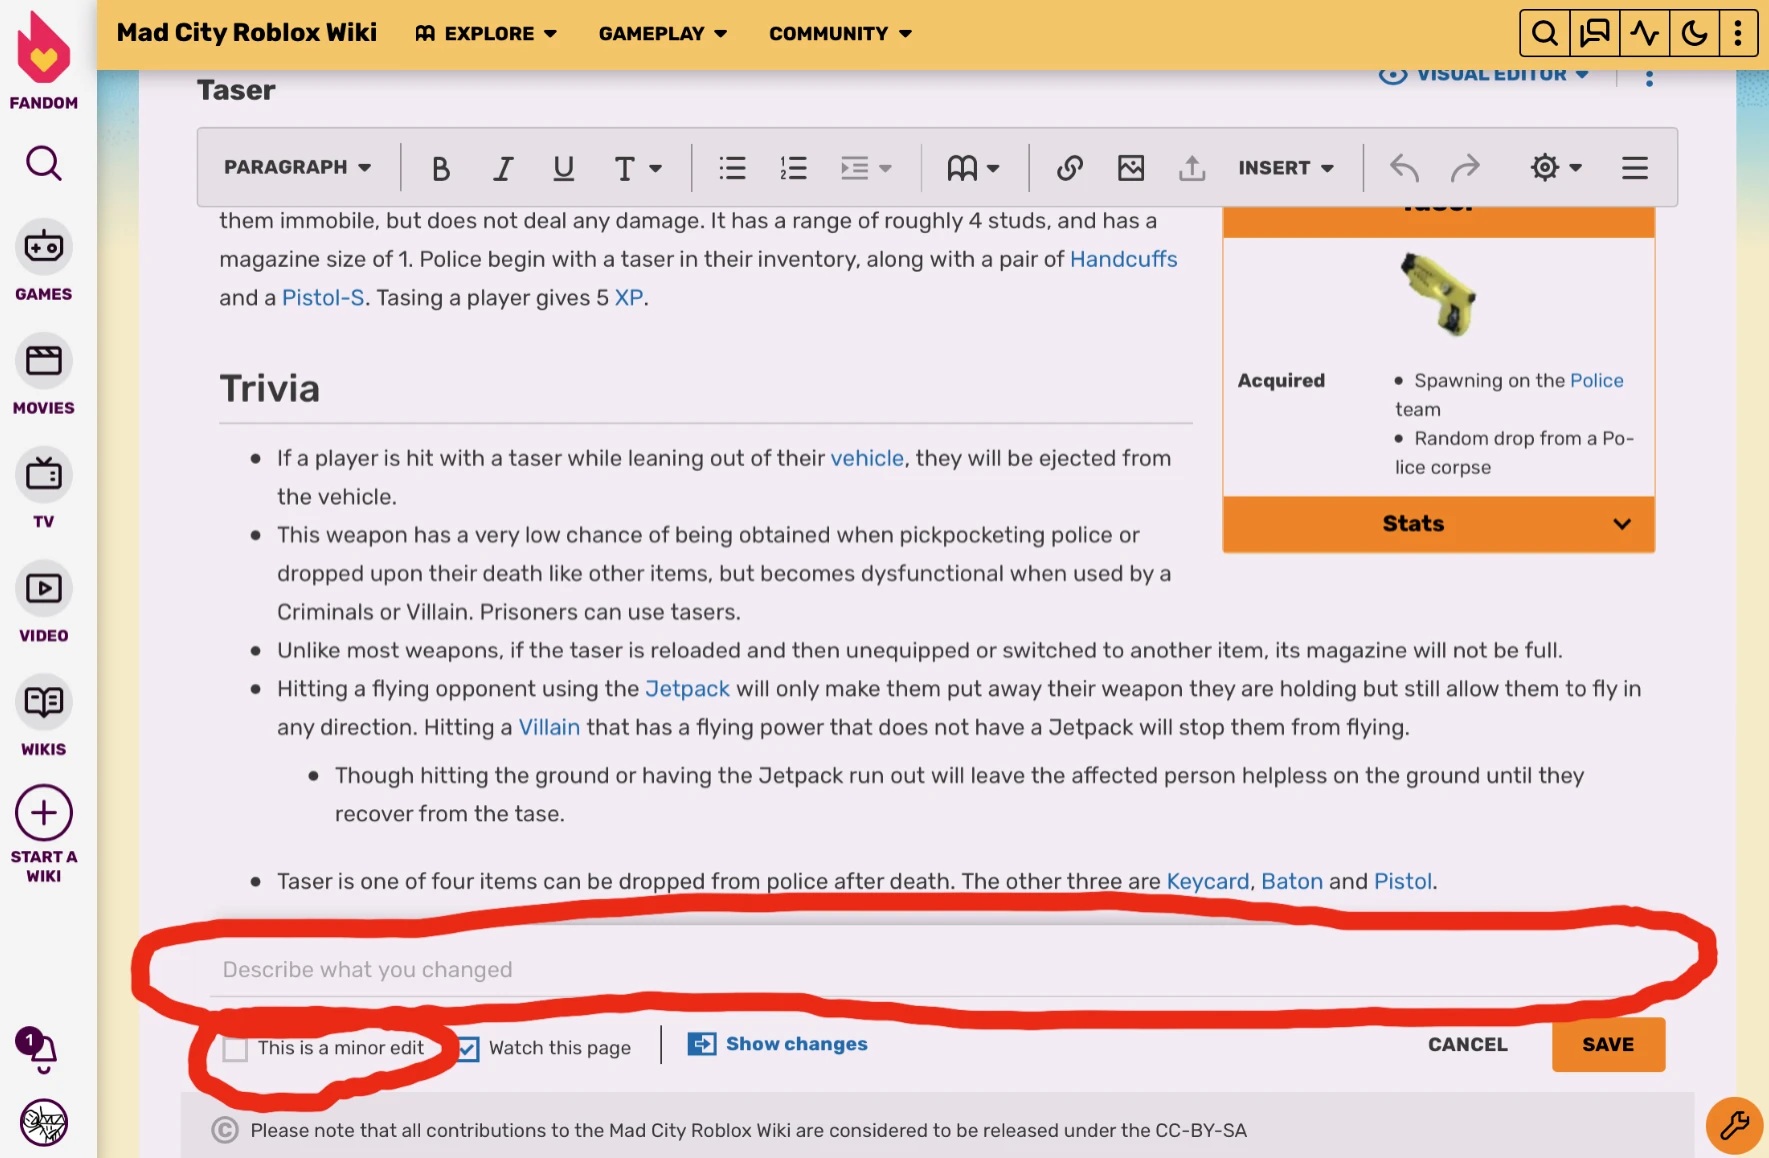1769x1158 pixels.
Task: Click the Cancel button
Action: [1467, 1045]
